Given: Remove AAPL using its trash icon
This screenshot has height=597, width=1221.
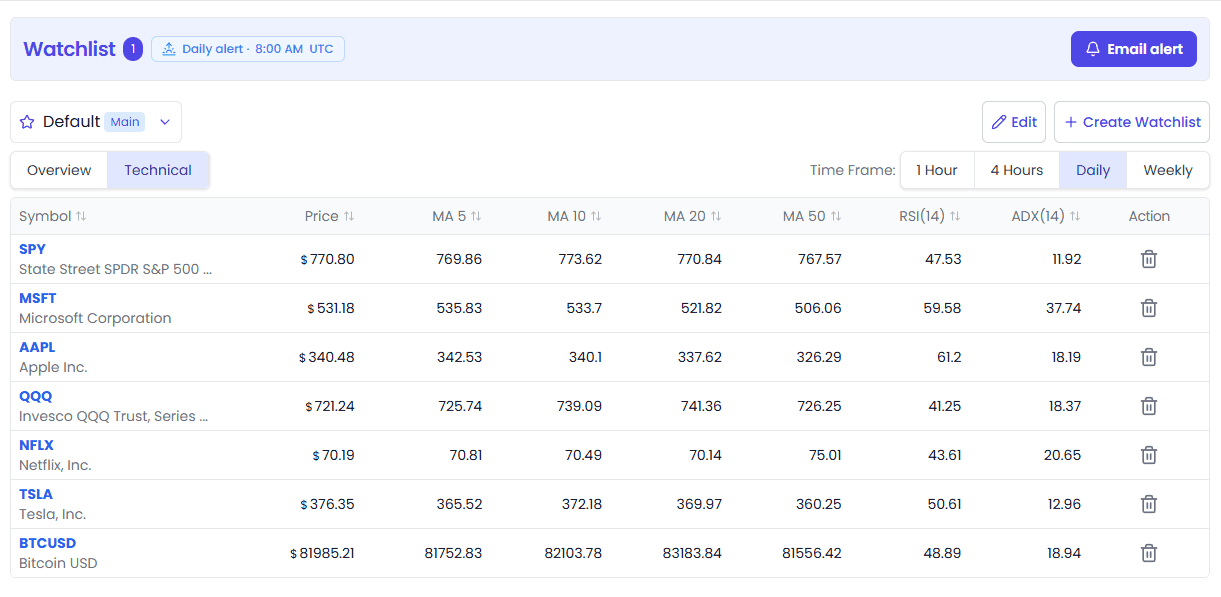Looking at the screenshot, I should 1149,357.
